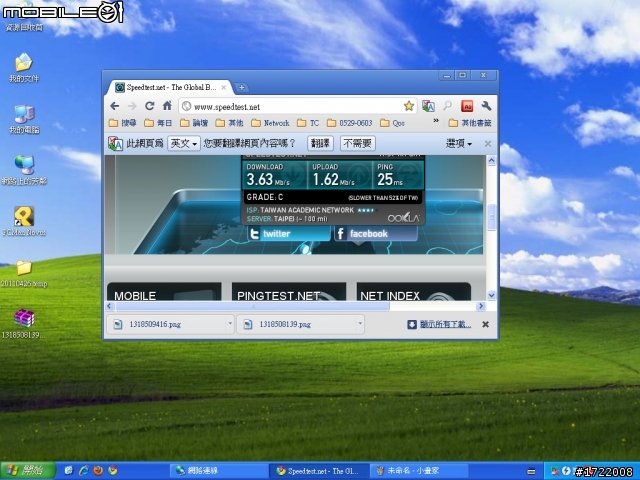640x480 pixels.
Task: Expand the bookmarks bar overflow chevron
Action: click(436, 121)
